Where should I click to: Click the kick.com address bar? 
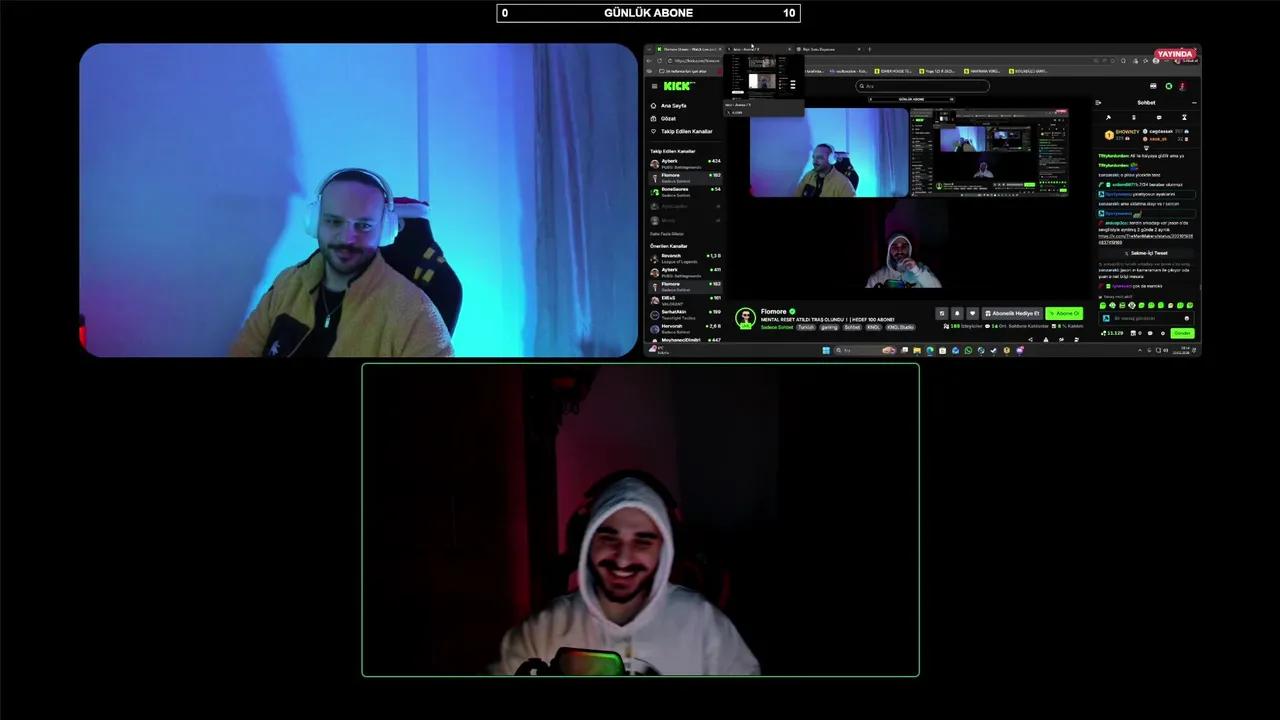click(695, 61)
